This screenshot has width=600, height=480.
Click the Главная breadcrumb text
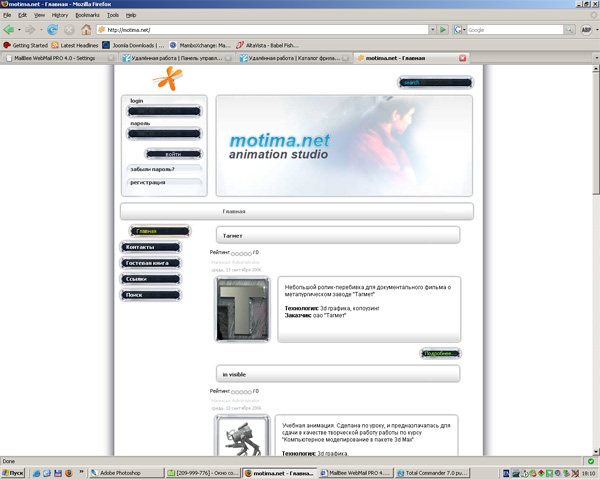click(x=234, y=211)
